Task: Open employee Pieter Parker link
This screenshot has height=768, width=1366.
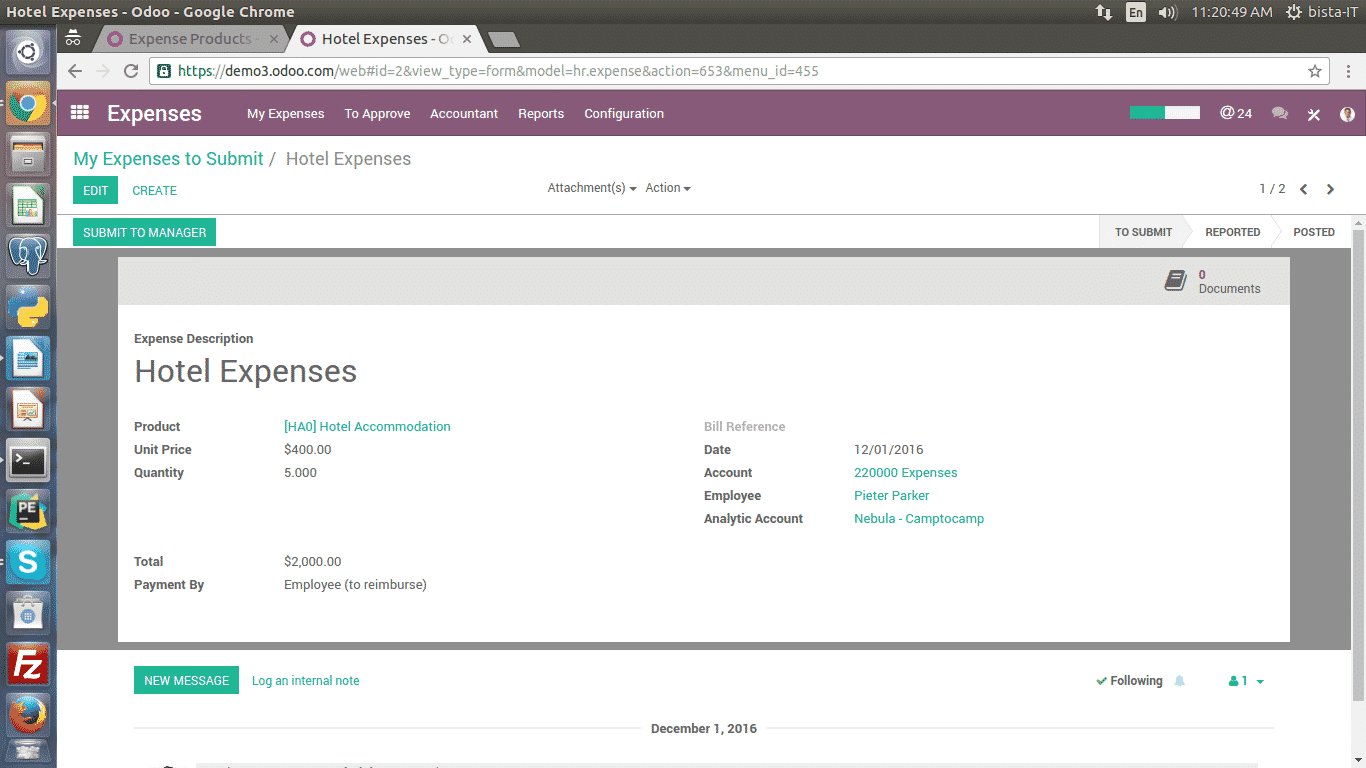Action: tap(891, 496)
